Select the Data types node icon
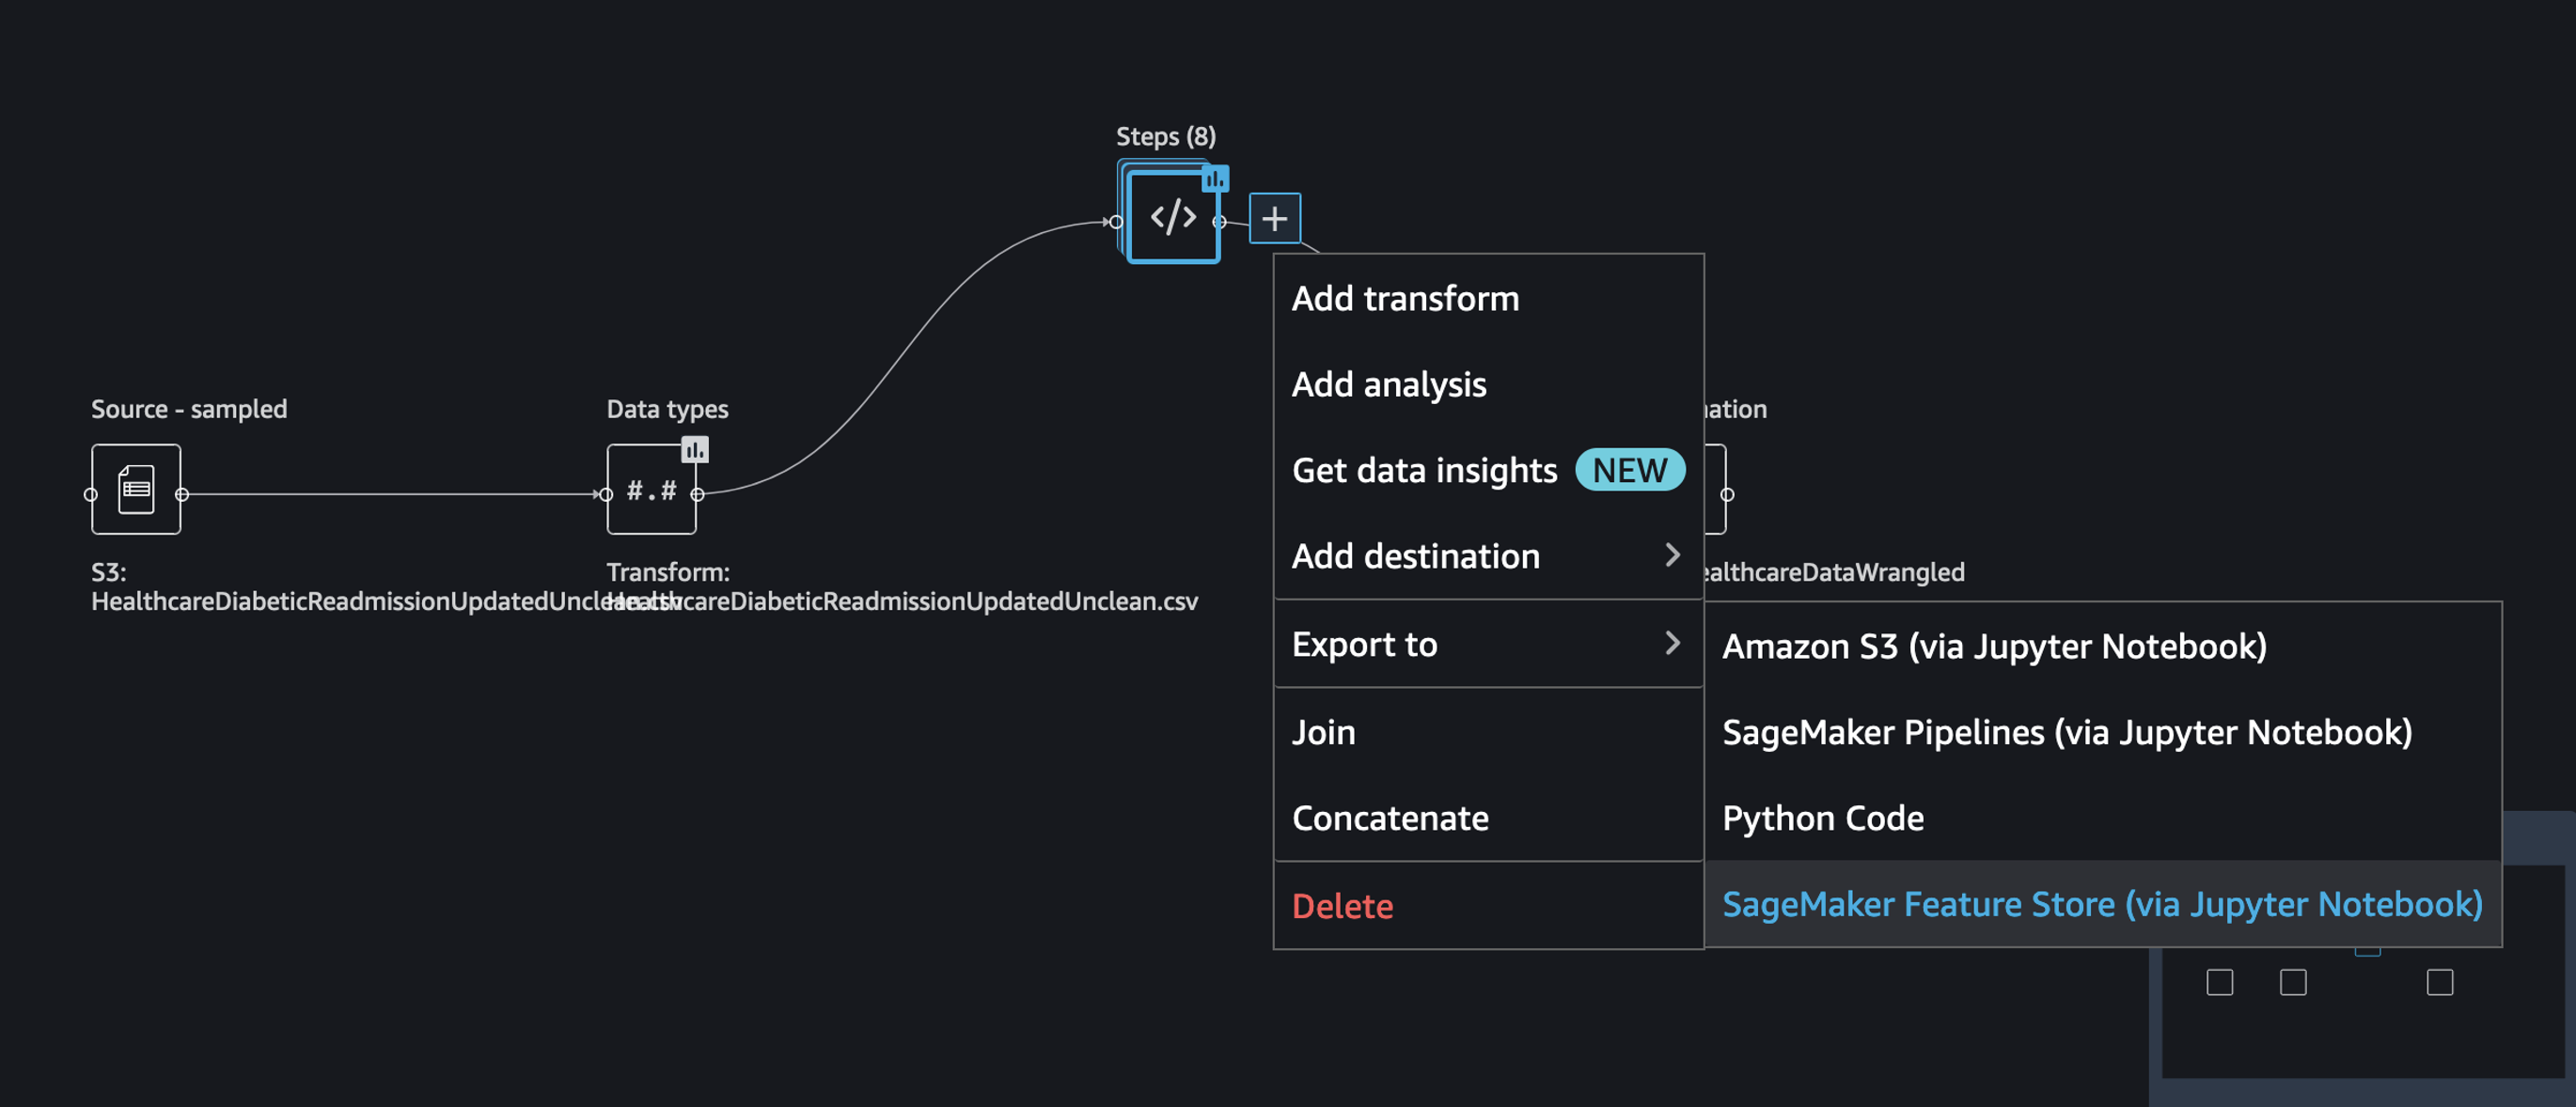Screen dimensions: 2576x1107 pyautogui.click(x=651, y=489)
